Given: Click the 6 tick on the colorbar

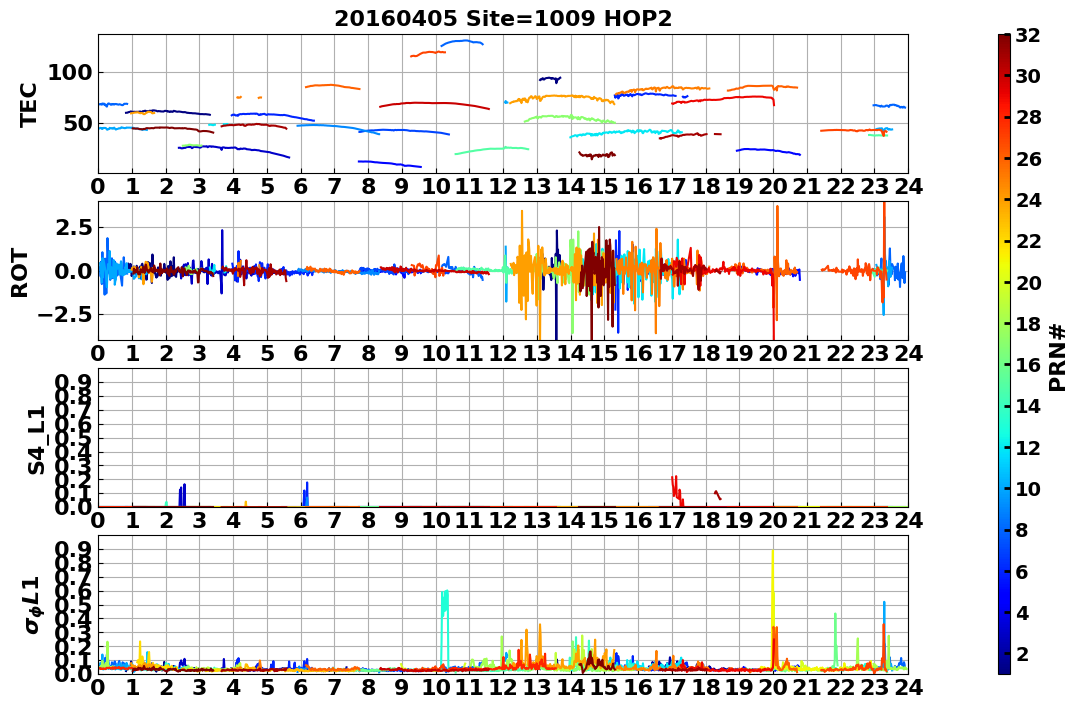Looking at the screenshot, I should [x=1021, y=571].
